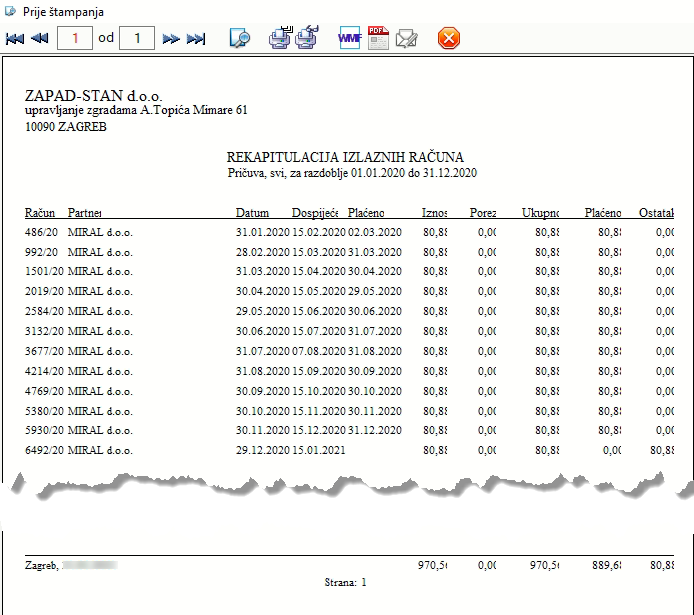Select invoice number 4214/20
The image size is (694, 615).
tap(44, 371)
